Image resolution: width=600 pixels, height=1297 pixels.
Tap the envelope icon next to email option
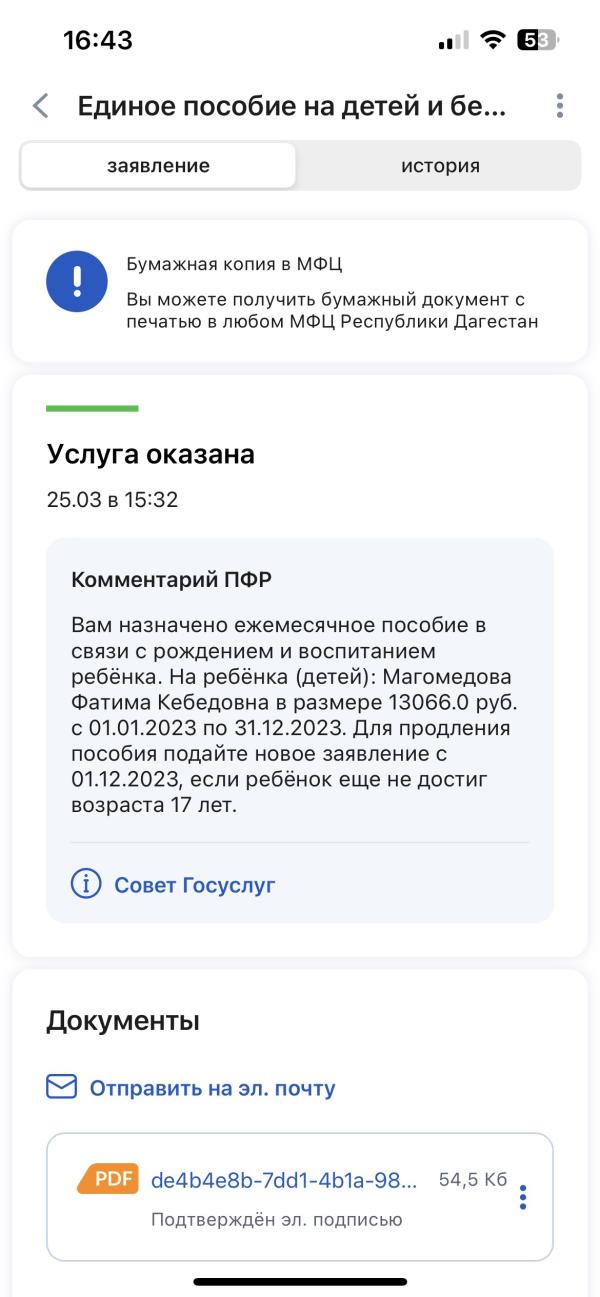pos(58,1086)
